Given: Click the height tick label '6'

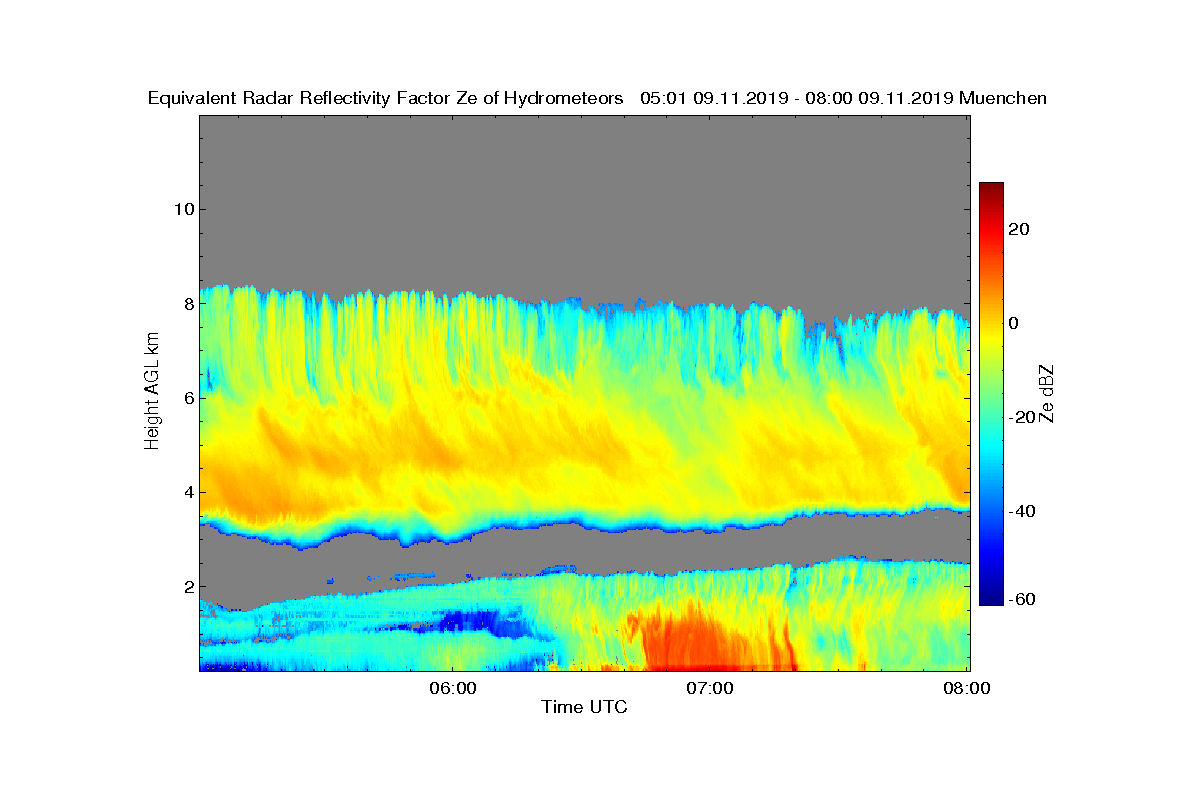Looking at the screenshot, I should (x=187, y=398).
